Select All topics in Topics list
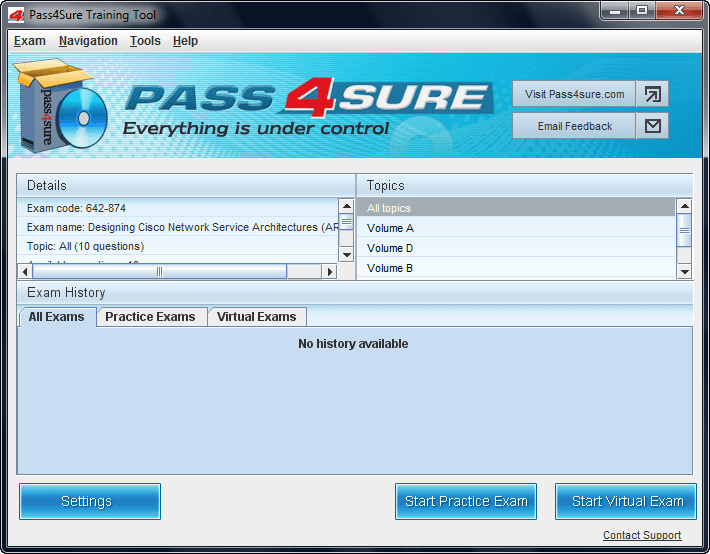Viewport: 710px width, 554px height. click(516, 208)
